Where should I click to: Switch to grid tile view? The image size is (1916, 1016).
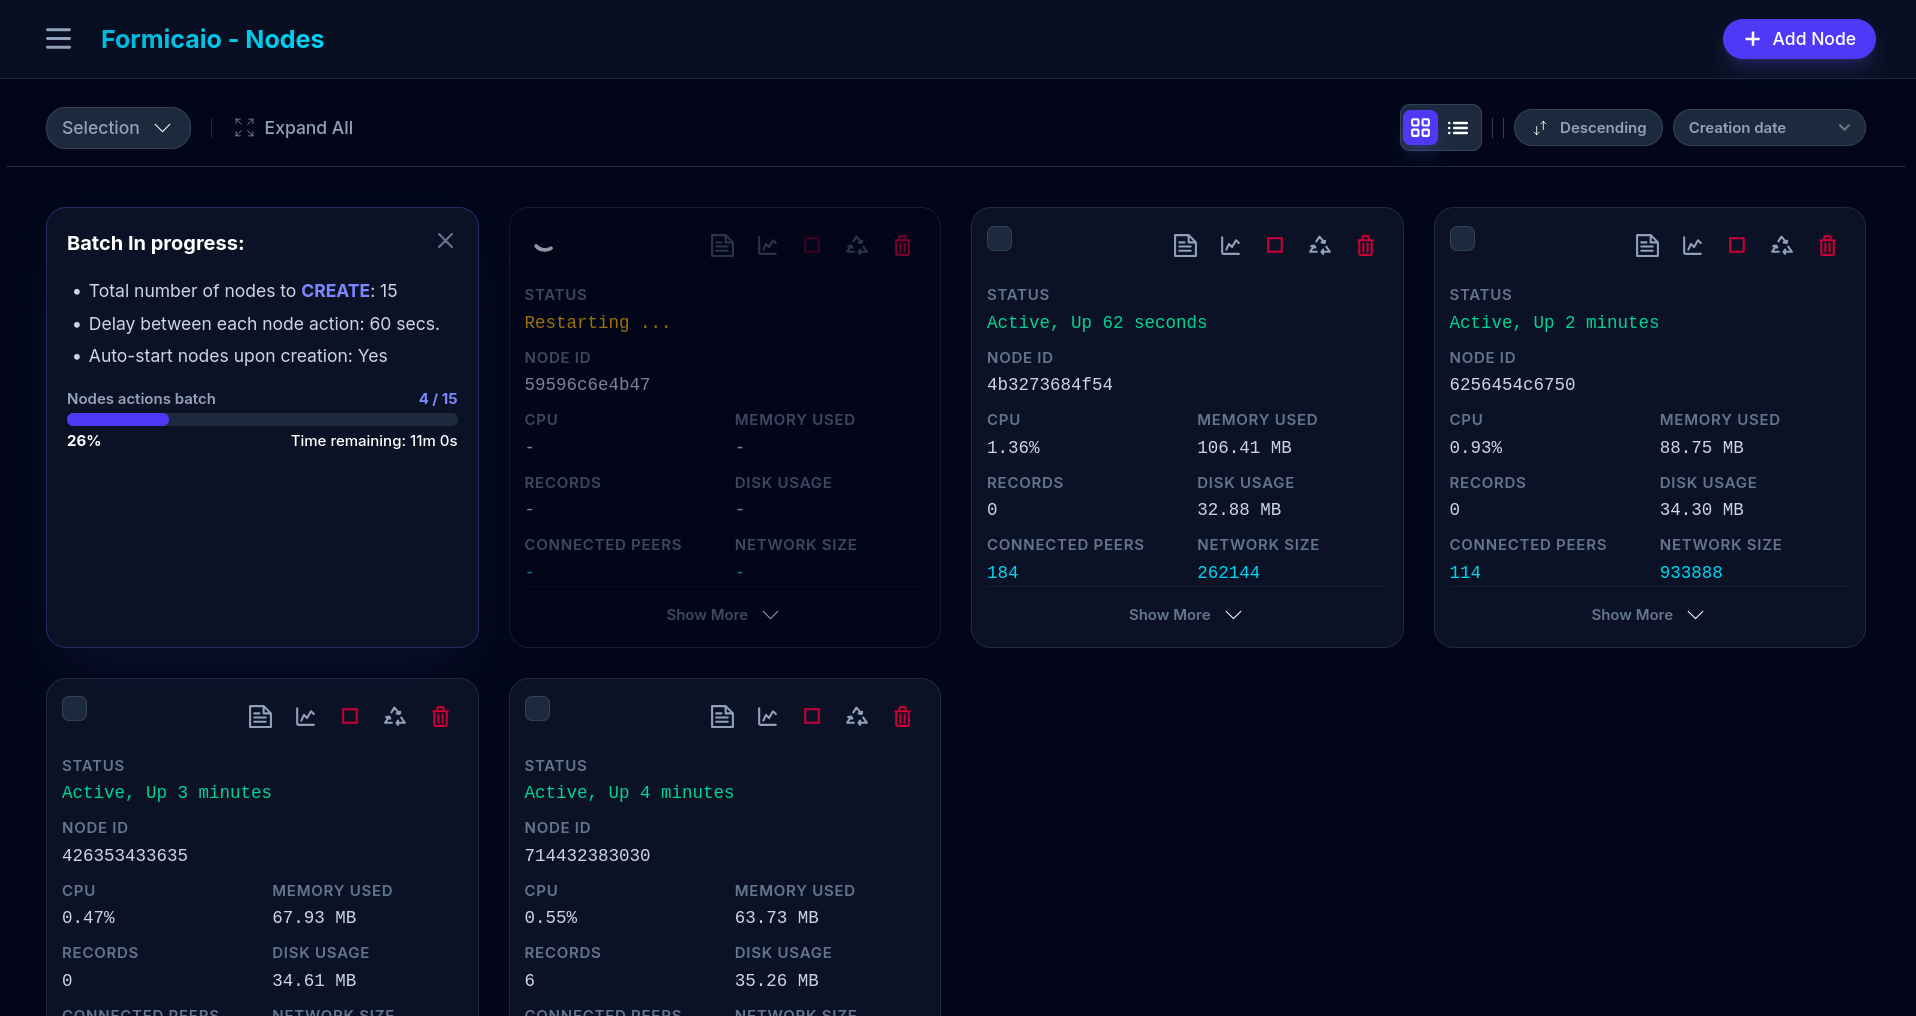(x=1420, y=128)
